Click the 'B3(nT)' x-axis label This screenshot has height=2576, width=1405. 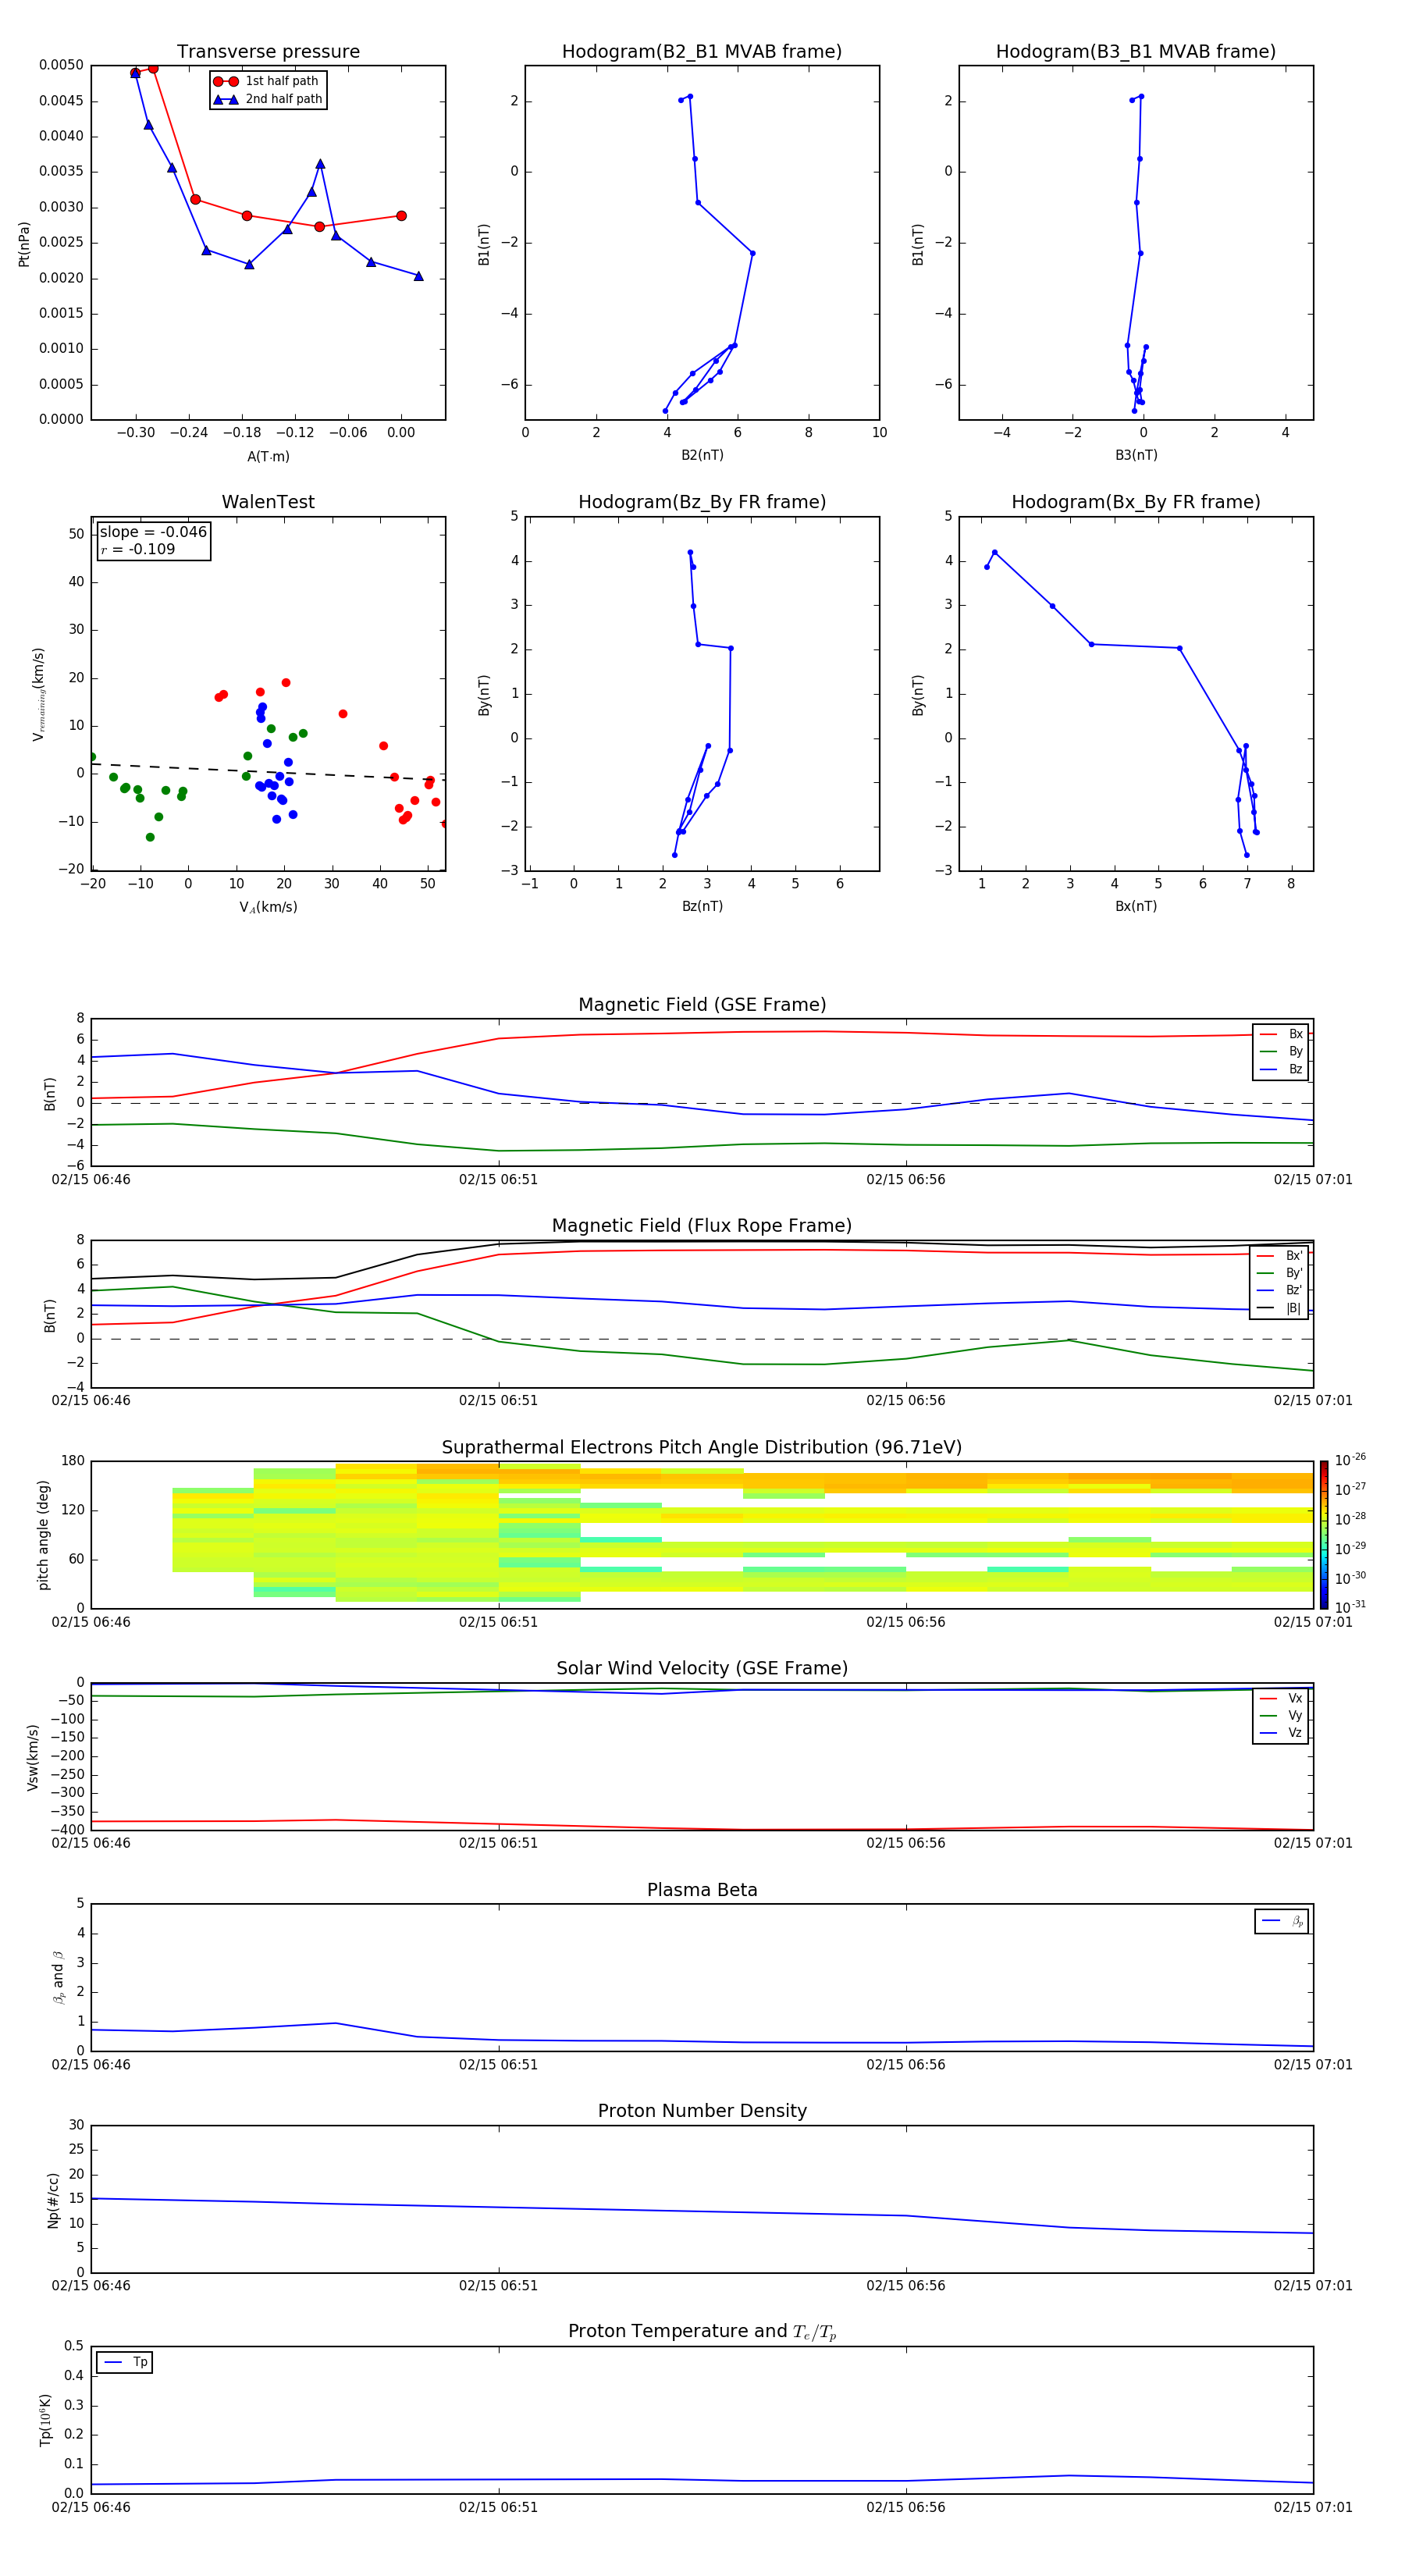(1136, 455)
